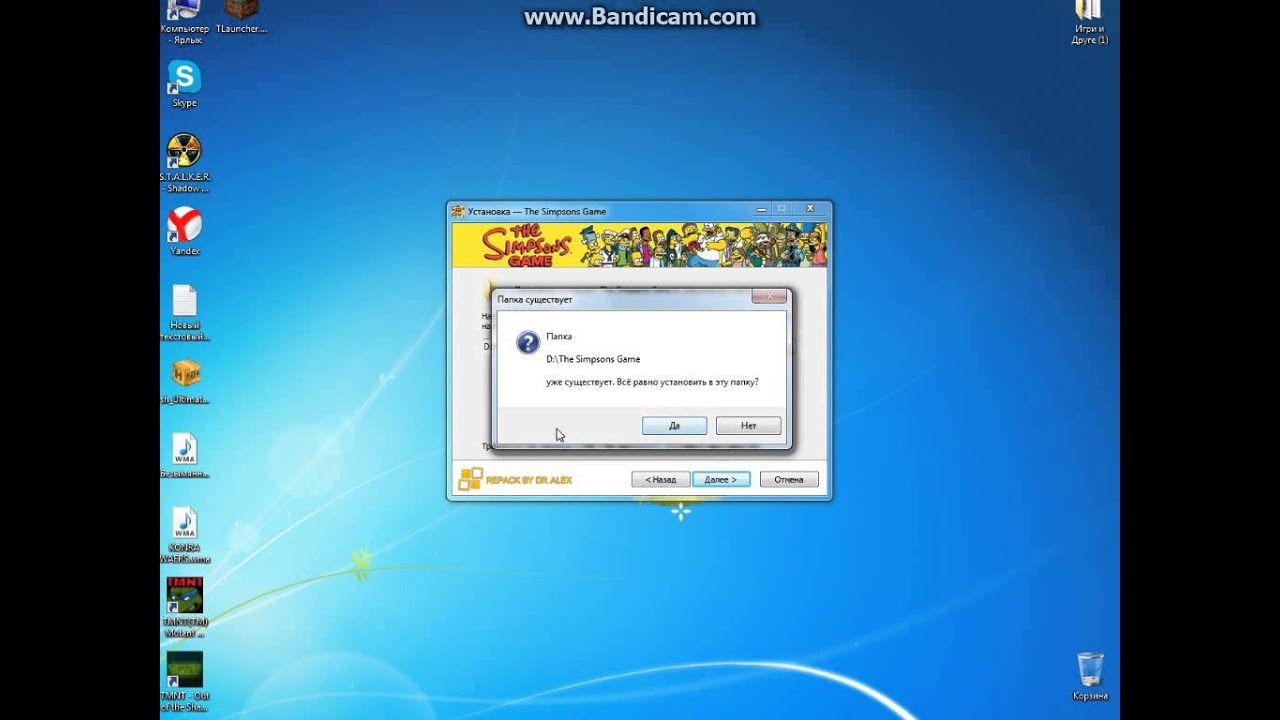This screenshot has width=1280, height=720.
Task: Select the Безымянный WMA file icon
Action: point(184,456)
